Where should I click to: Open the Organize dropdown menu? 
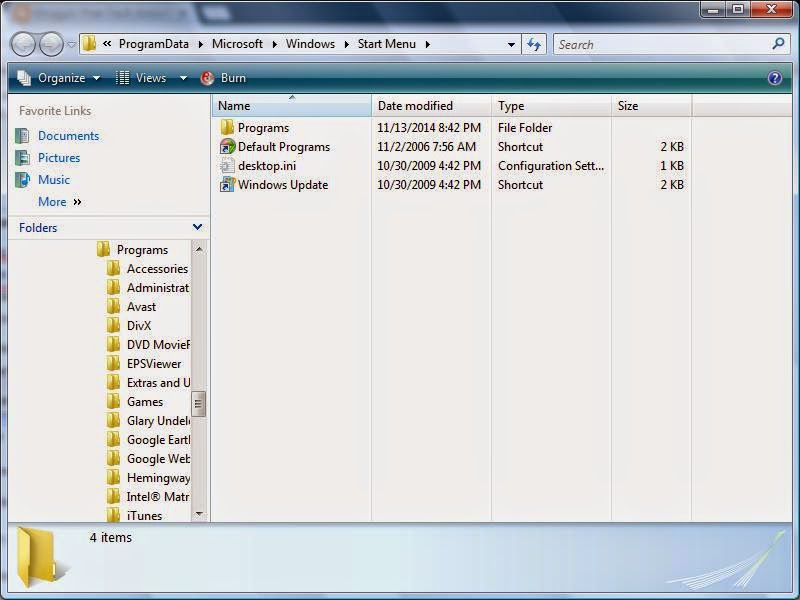click(x=63, y=77)
